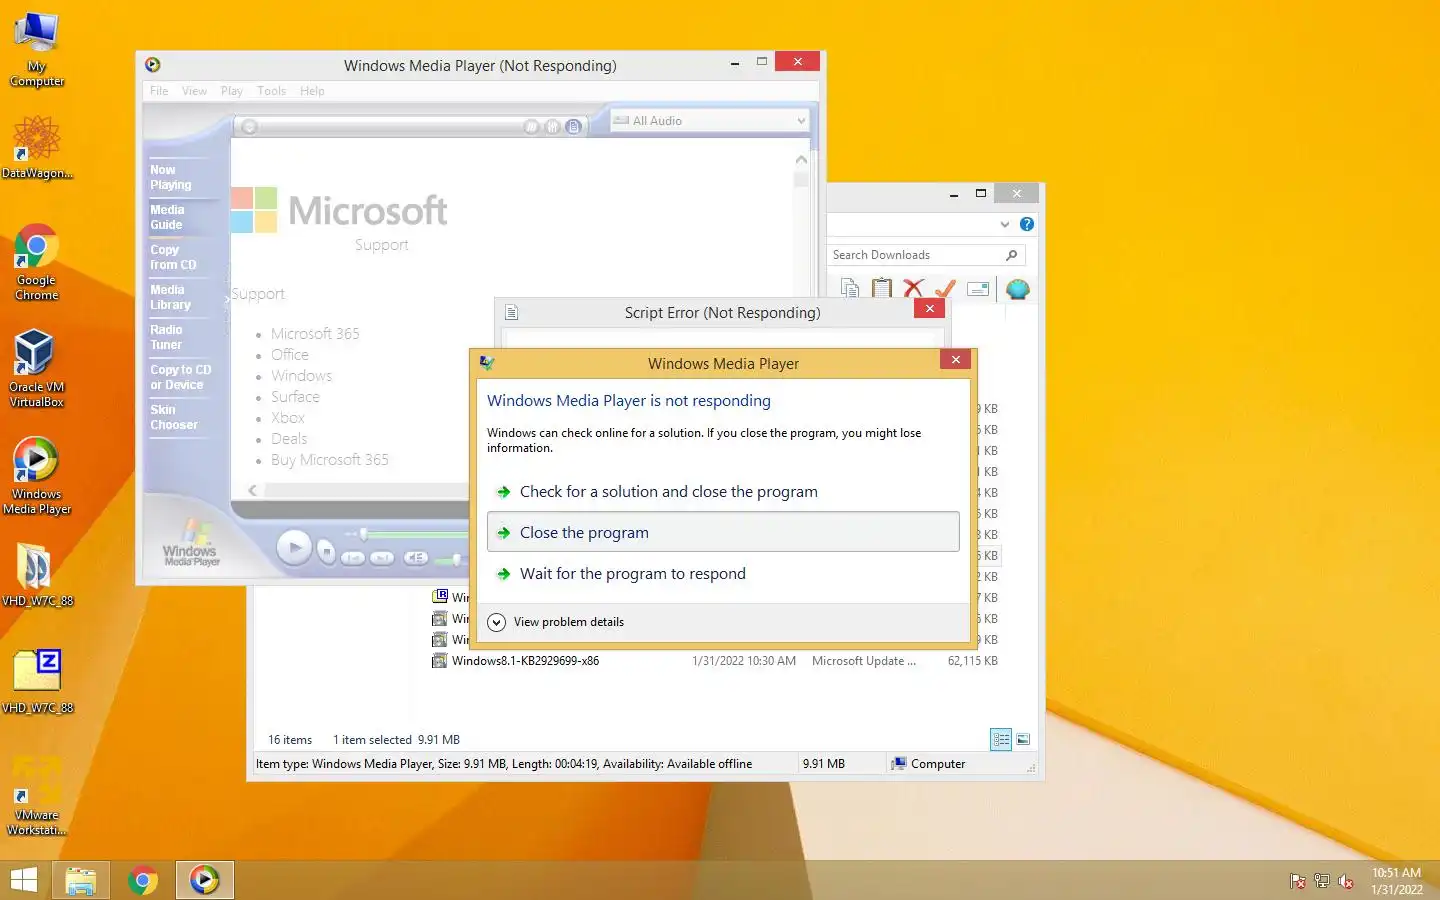
Task: Open Google Chrome desktop shortcut
Action: tap(37, 262)
